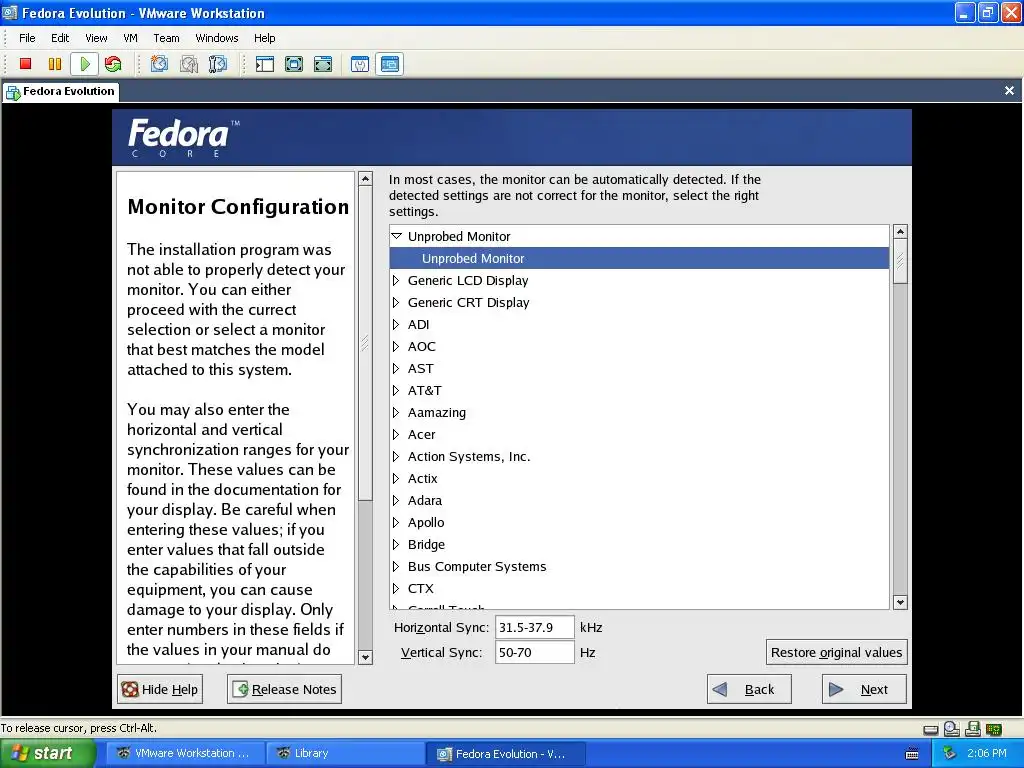The height and width of the screenshot is (768, 1024).
Task: Open the File menu
Action: [x=27, y=38]
